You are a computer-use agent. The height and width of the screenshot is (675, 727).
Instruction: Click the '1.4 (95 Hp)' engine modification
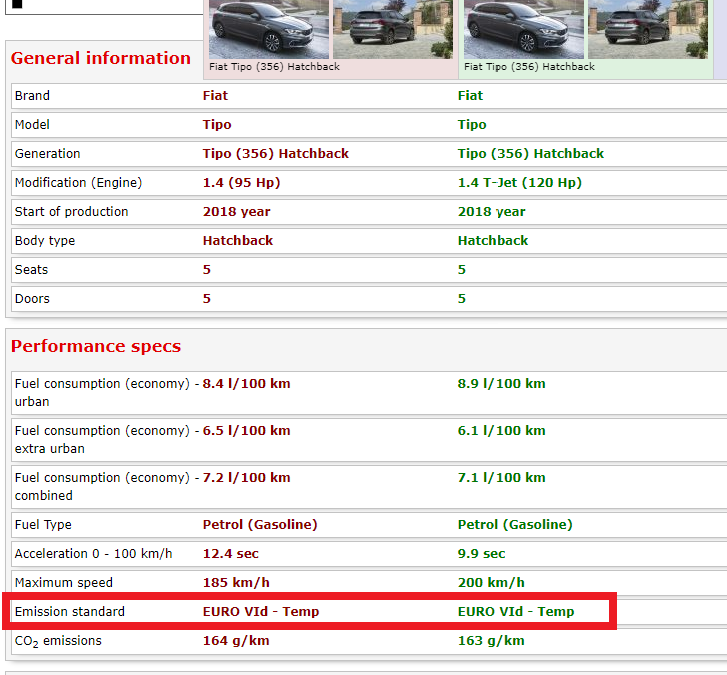point(241,183)
